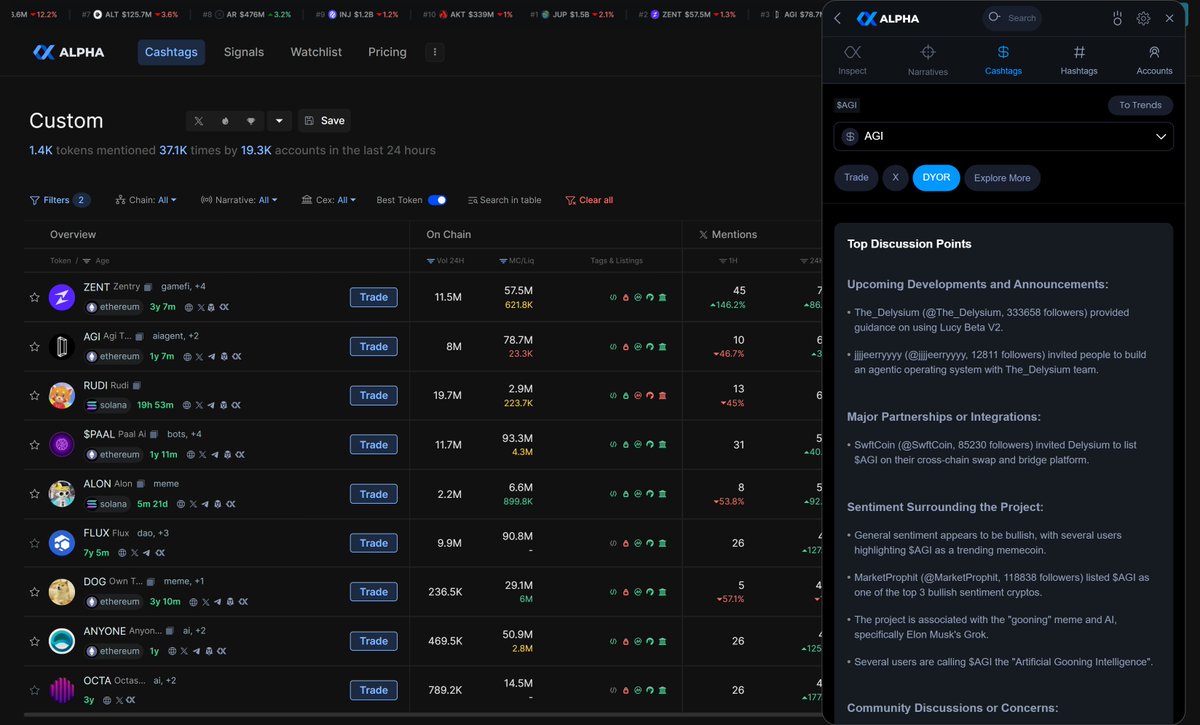Click the hand icon in side panel header
Image resolution: width=1200 pixels, height=725 pixels.
1117,18
